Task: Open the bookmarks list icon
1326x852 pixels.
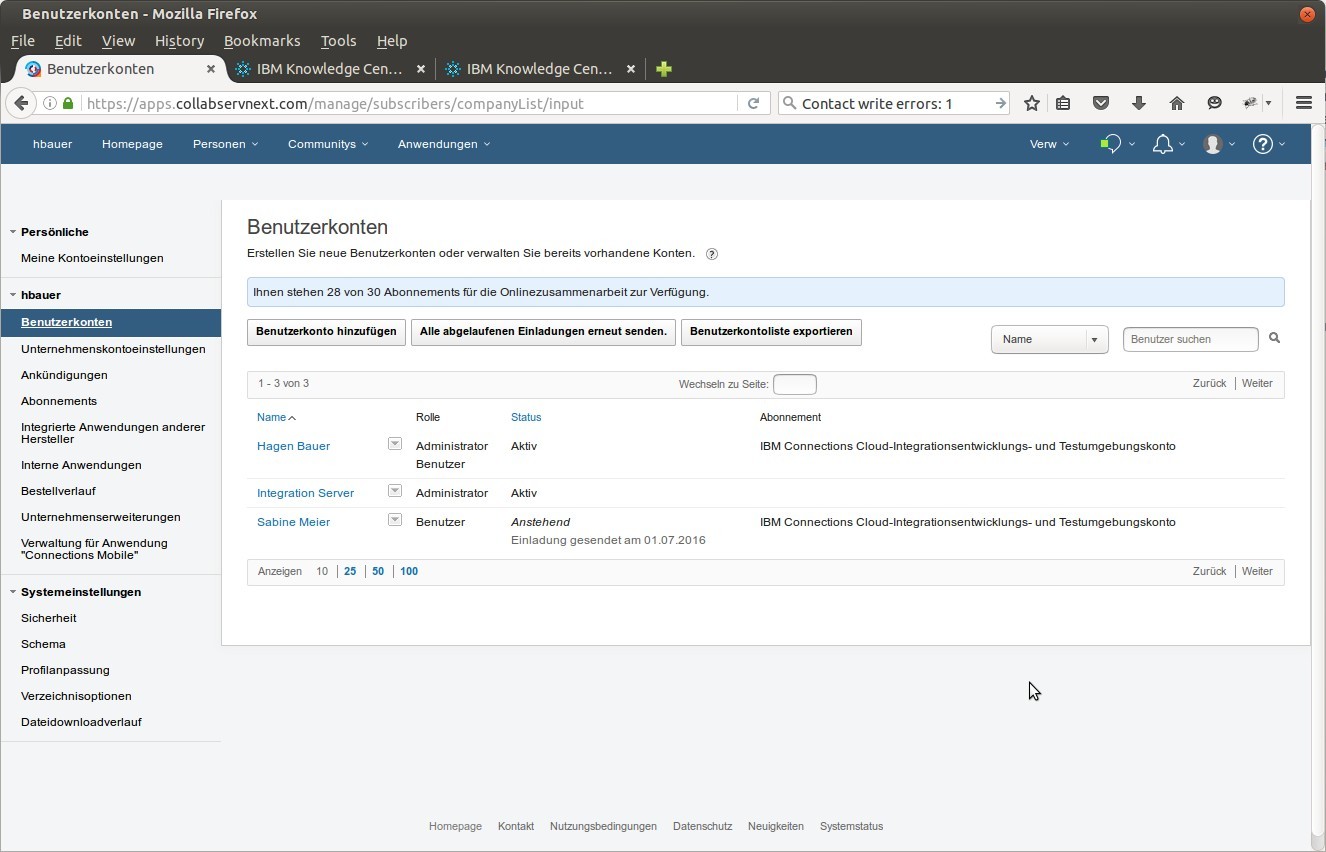Action: 1063,103
